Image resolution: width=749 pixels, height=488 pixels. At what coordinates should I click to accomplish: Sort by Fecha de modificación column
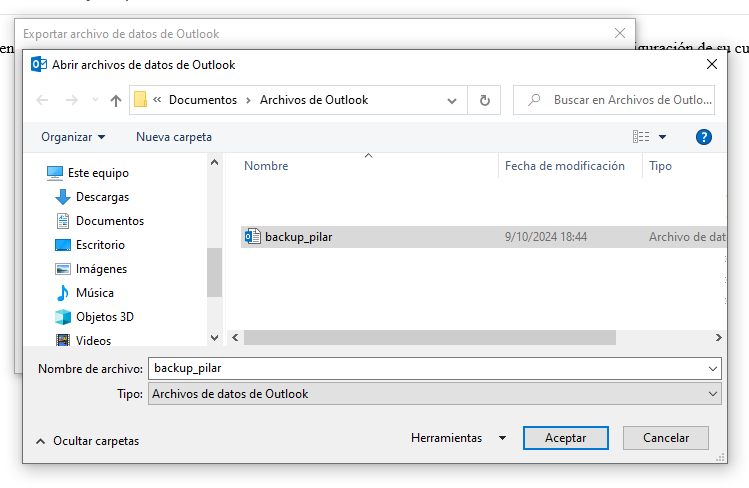coord(565,166)
